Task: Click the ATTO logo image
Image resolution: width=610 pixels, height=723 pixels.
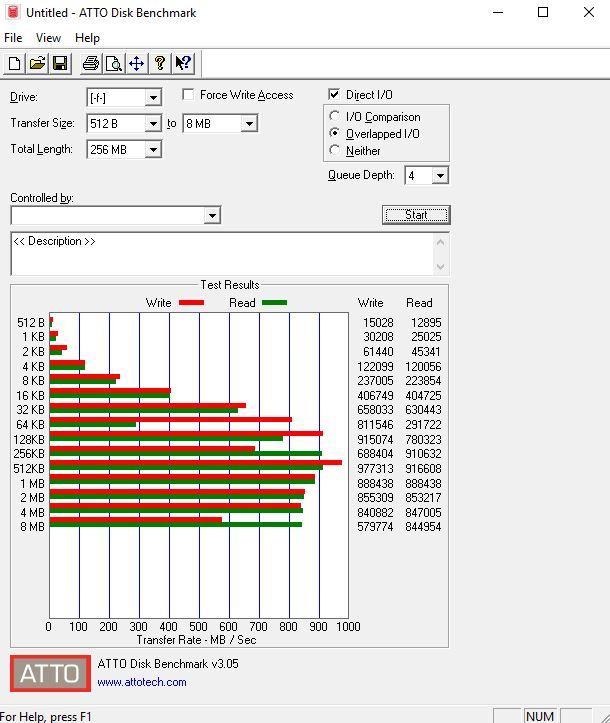Action: (x=50, y=673)
